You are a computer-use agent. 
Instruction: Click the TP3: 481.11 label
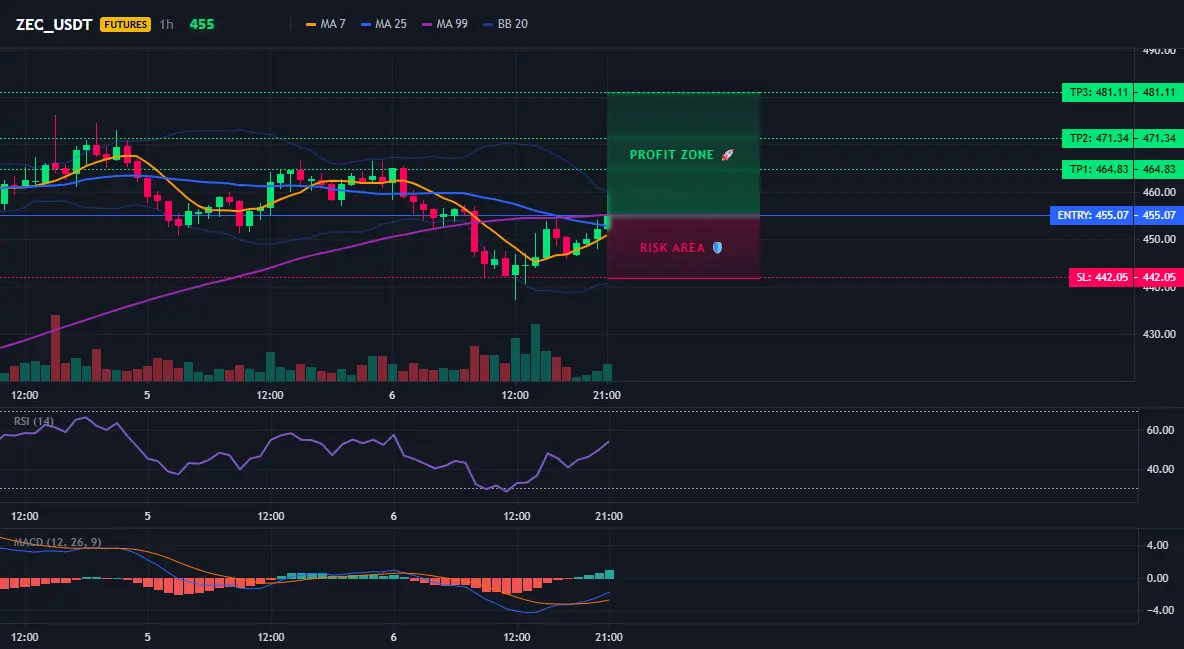click(x=1098, y=93)
